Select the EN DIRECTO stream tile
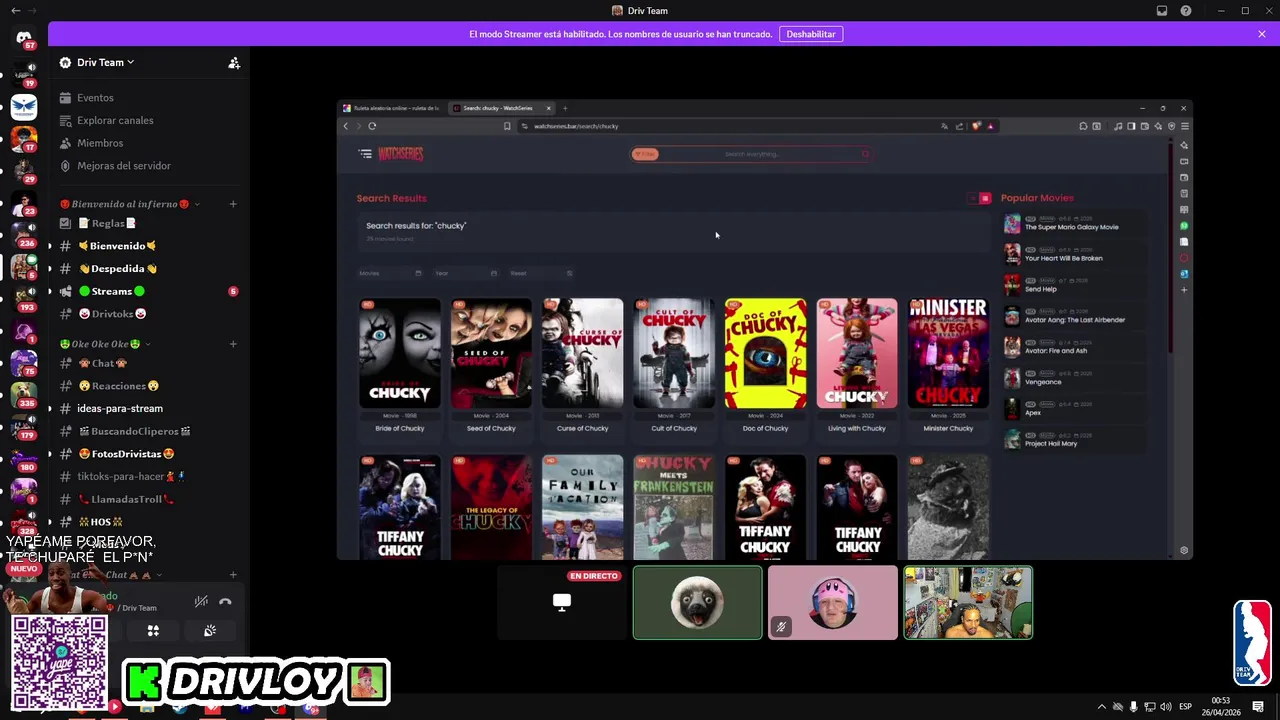This screenshot has width=1280, height=720. click(562, 602)
